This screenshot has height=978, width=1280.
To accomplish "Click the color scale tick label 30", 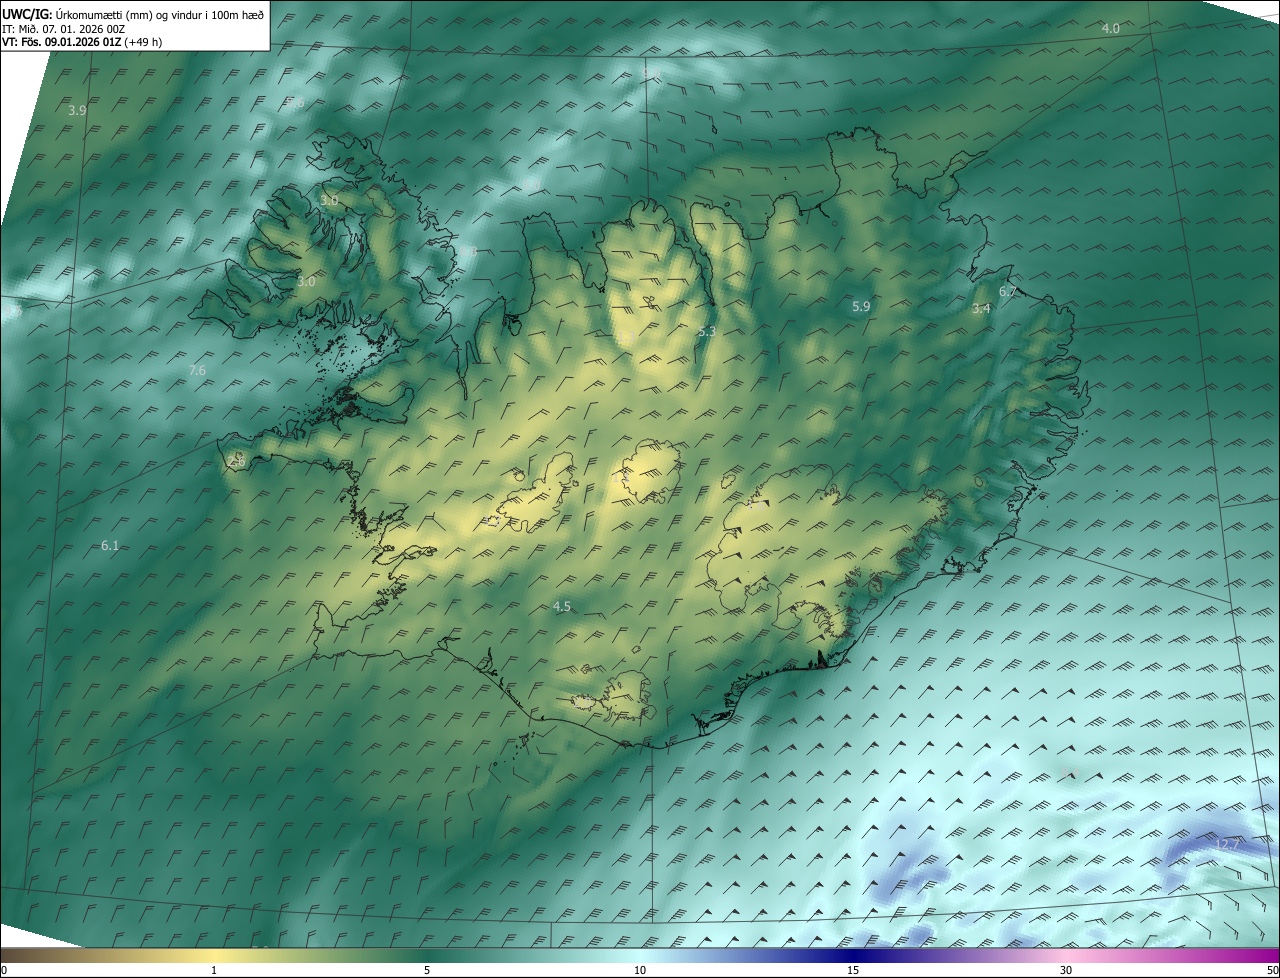I will (x=1066, y=971).
